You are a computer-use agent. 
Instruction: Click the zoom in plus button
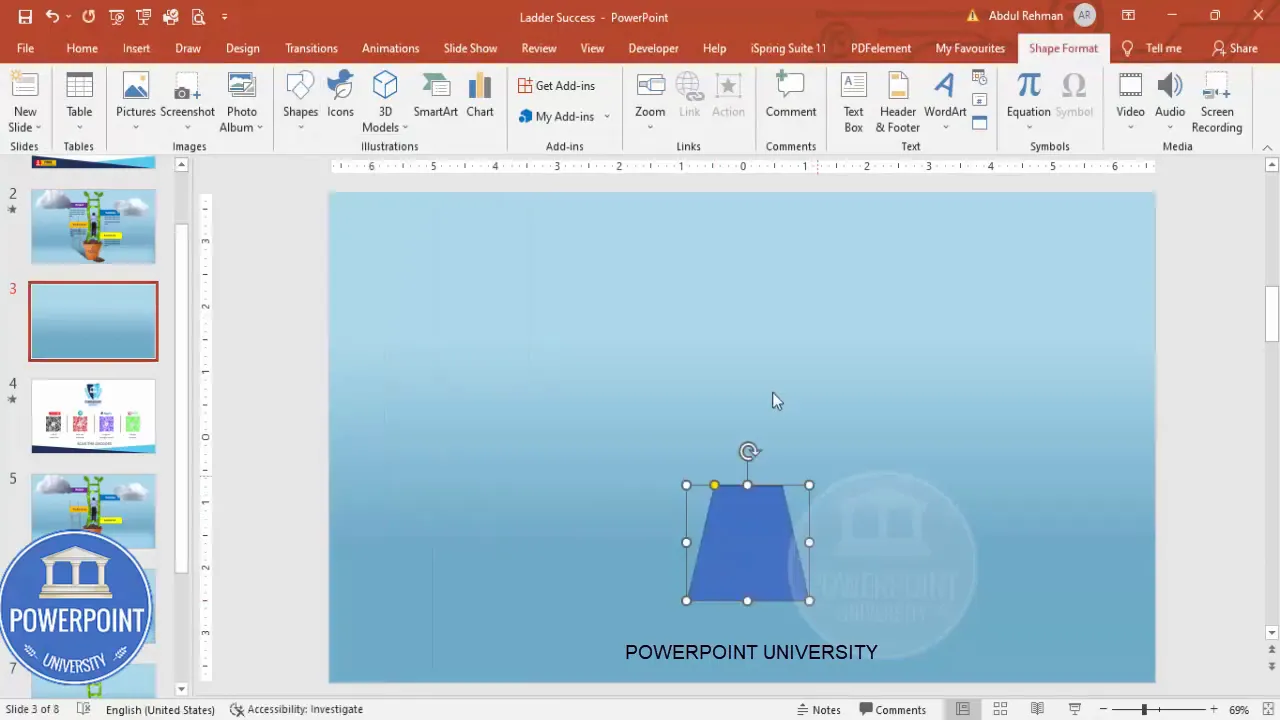(1213, 709)
